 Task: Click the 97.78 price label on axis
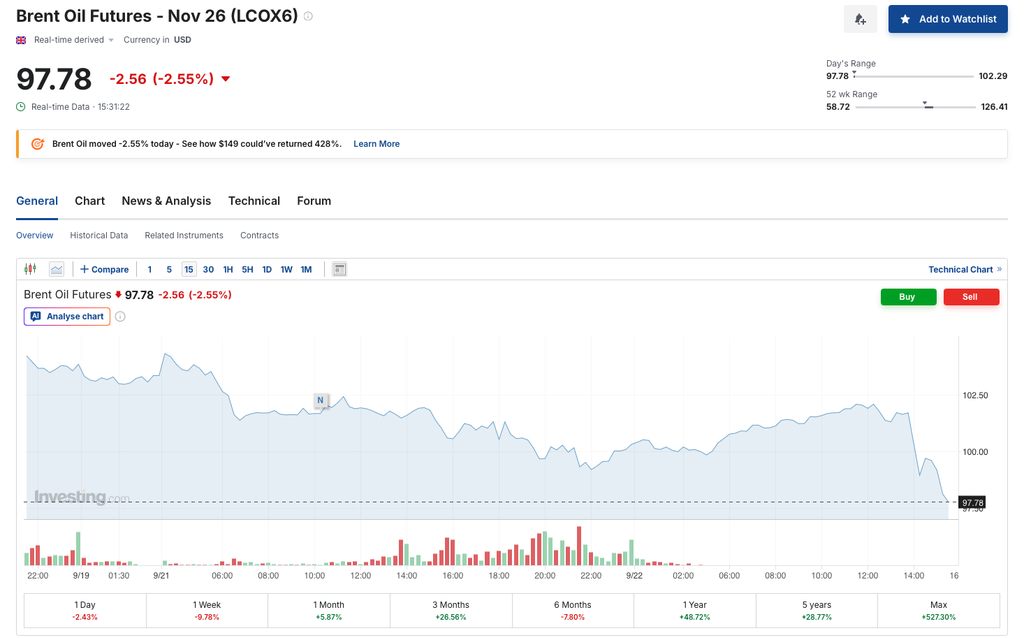pos(972,502)
